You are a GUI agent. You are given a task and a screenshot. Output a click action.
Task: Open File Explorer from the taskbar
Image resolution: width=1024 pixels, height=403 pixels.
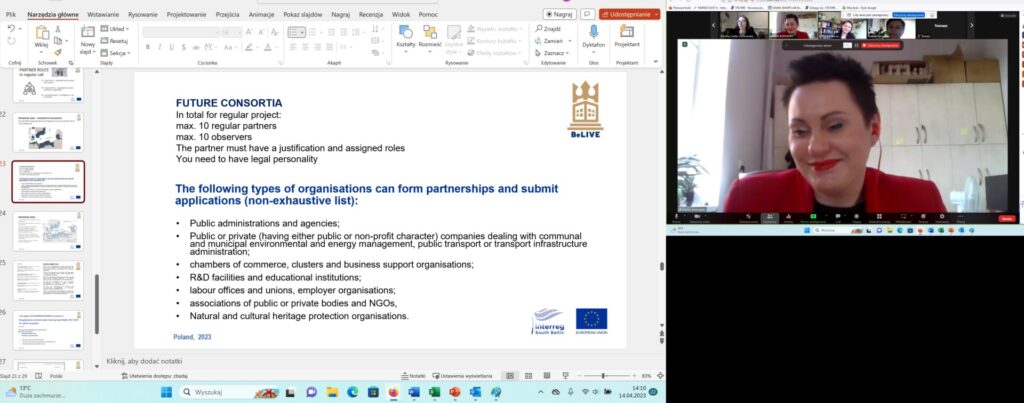click(332, 392)
